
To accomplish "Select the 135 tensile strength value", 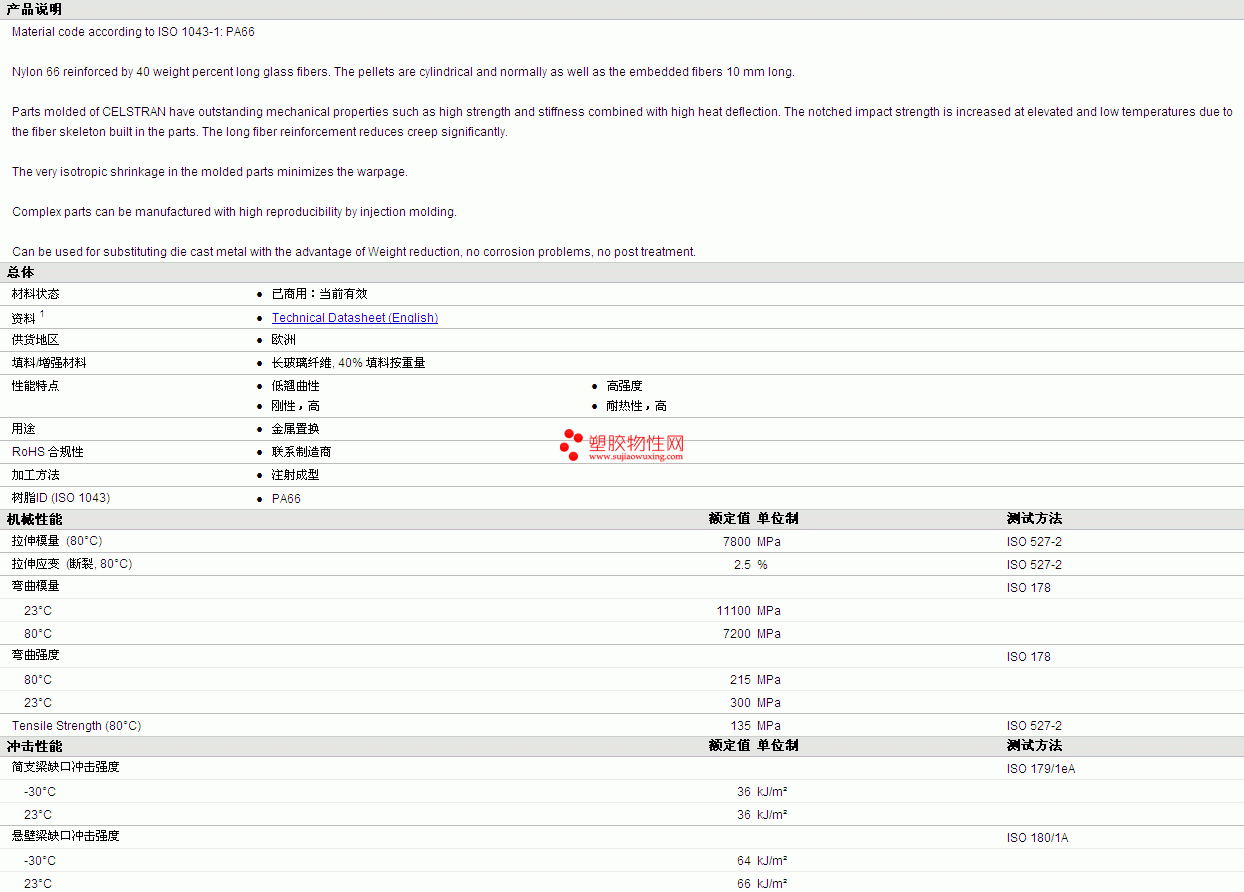I will (x=740, y=726).
